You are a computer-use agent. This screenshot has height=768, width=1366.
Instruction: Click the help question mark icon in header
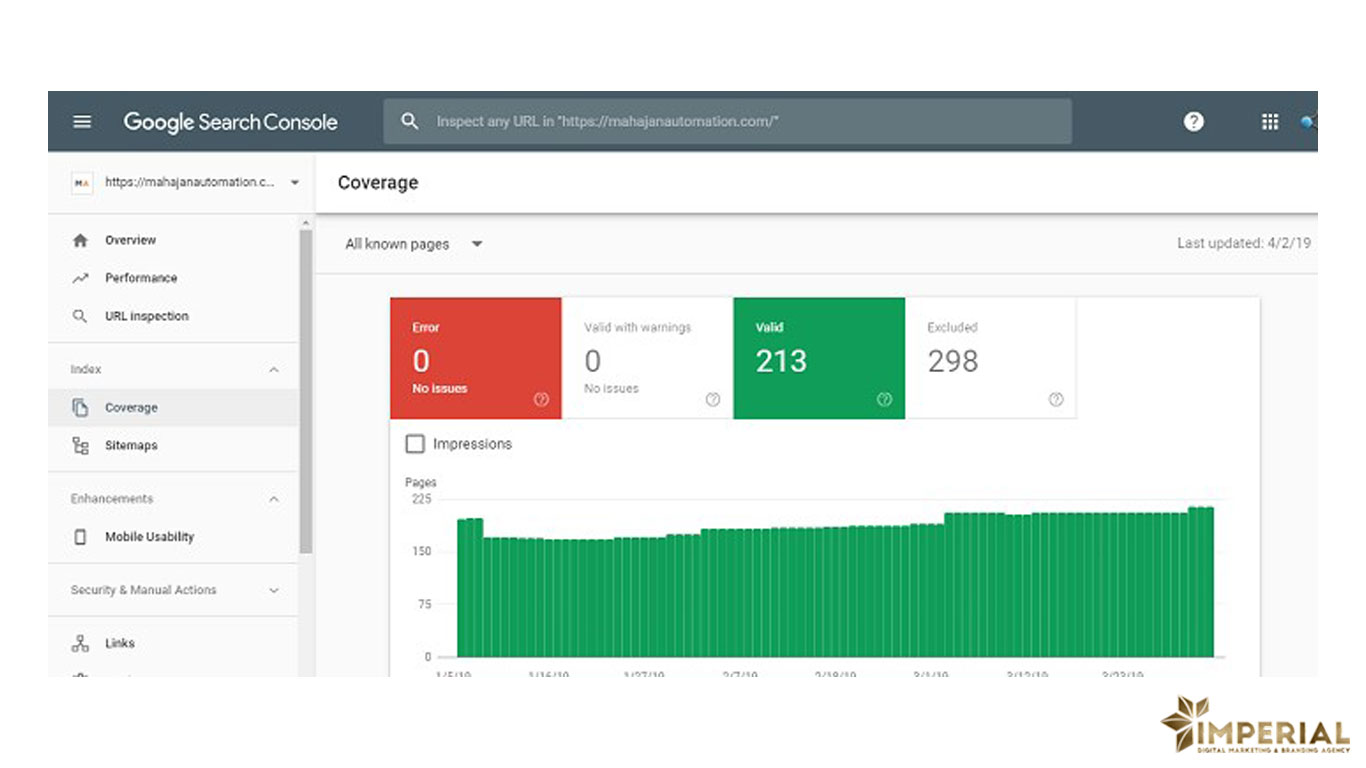1193,122
